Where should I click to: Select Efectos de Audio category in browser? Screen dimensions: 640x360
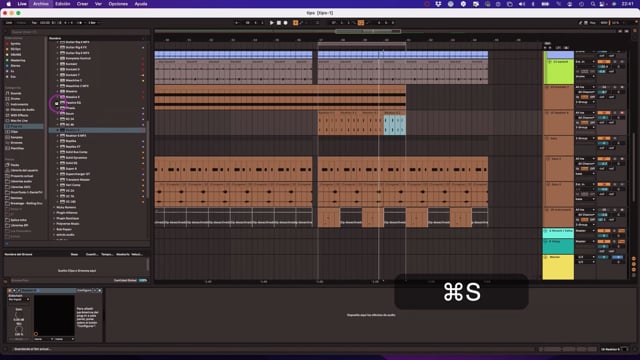point(22,110)
